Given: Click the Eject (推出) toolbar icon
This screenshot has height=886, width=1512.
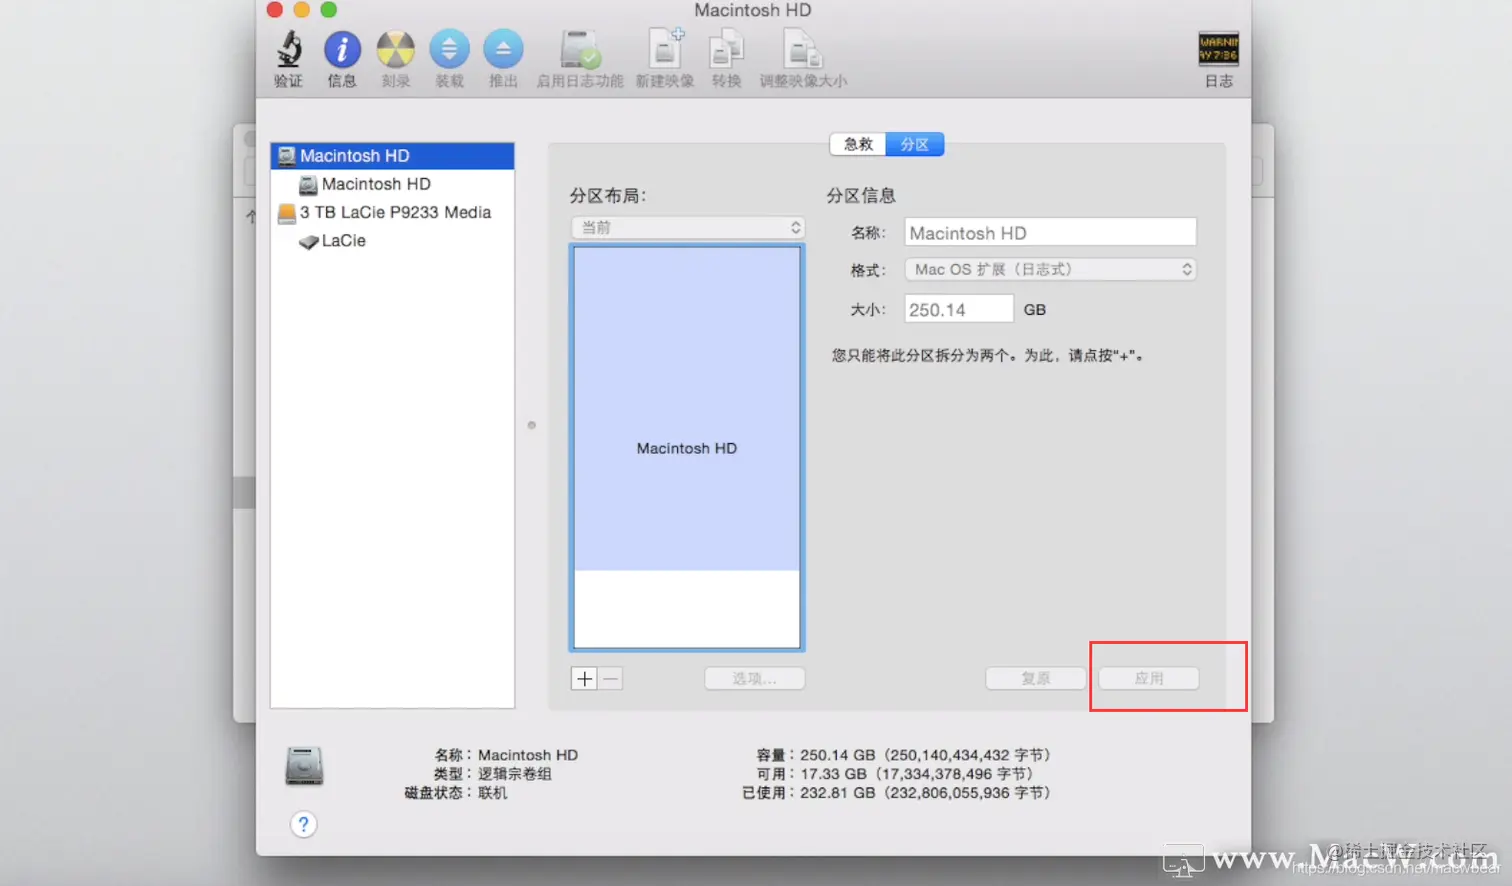Looking at the screenshot, I should (x=503, y=49).
